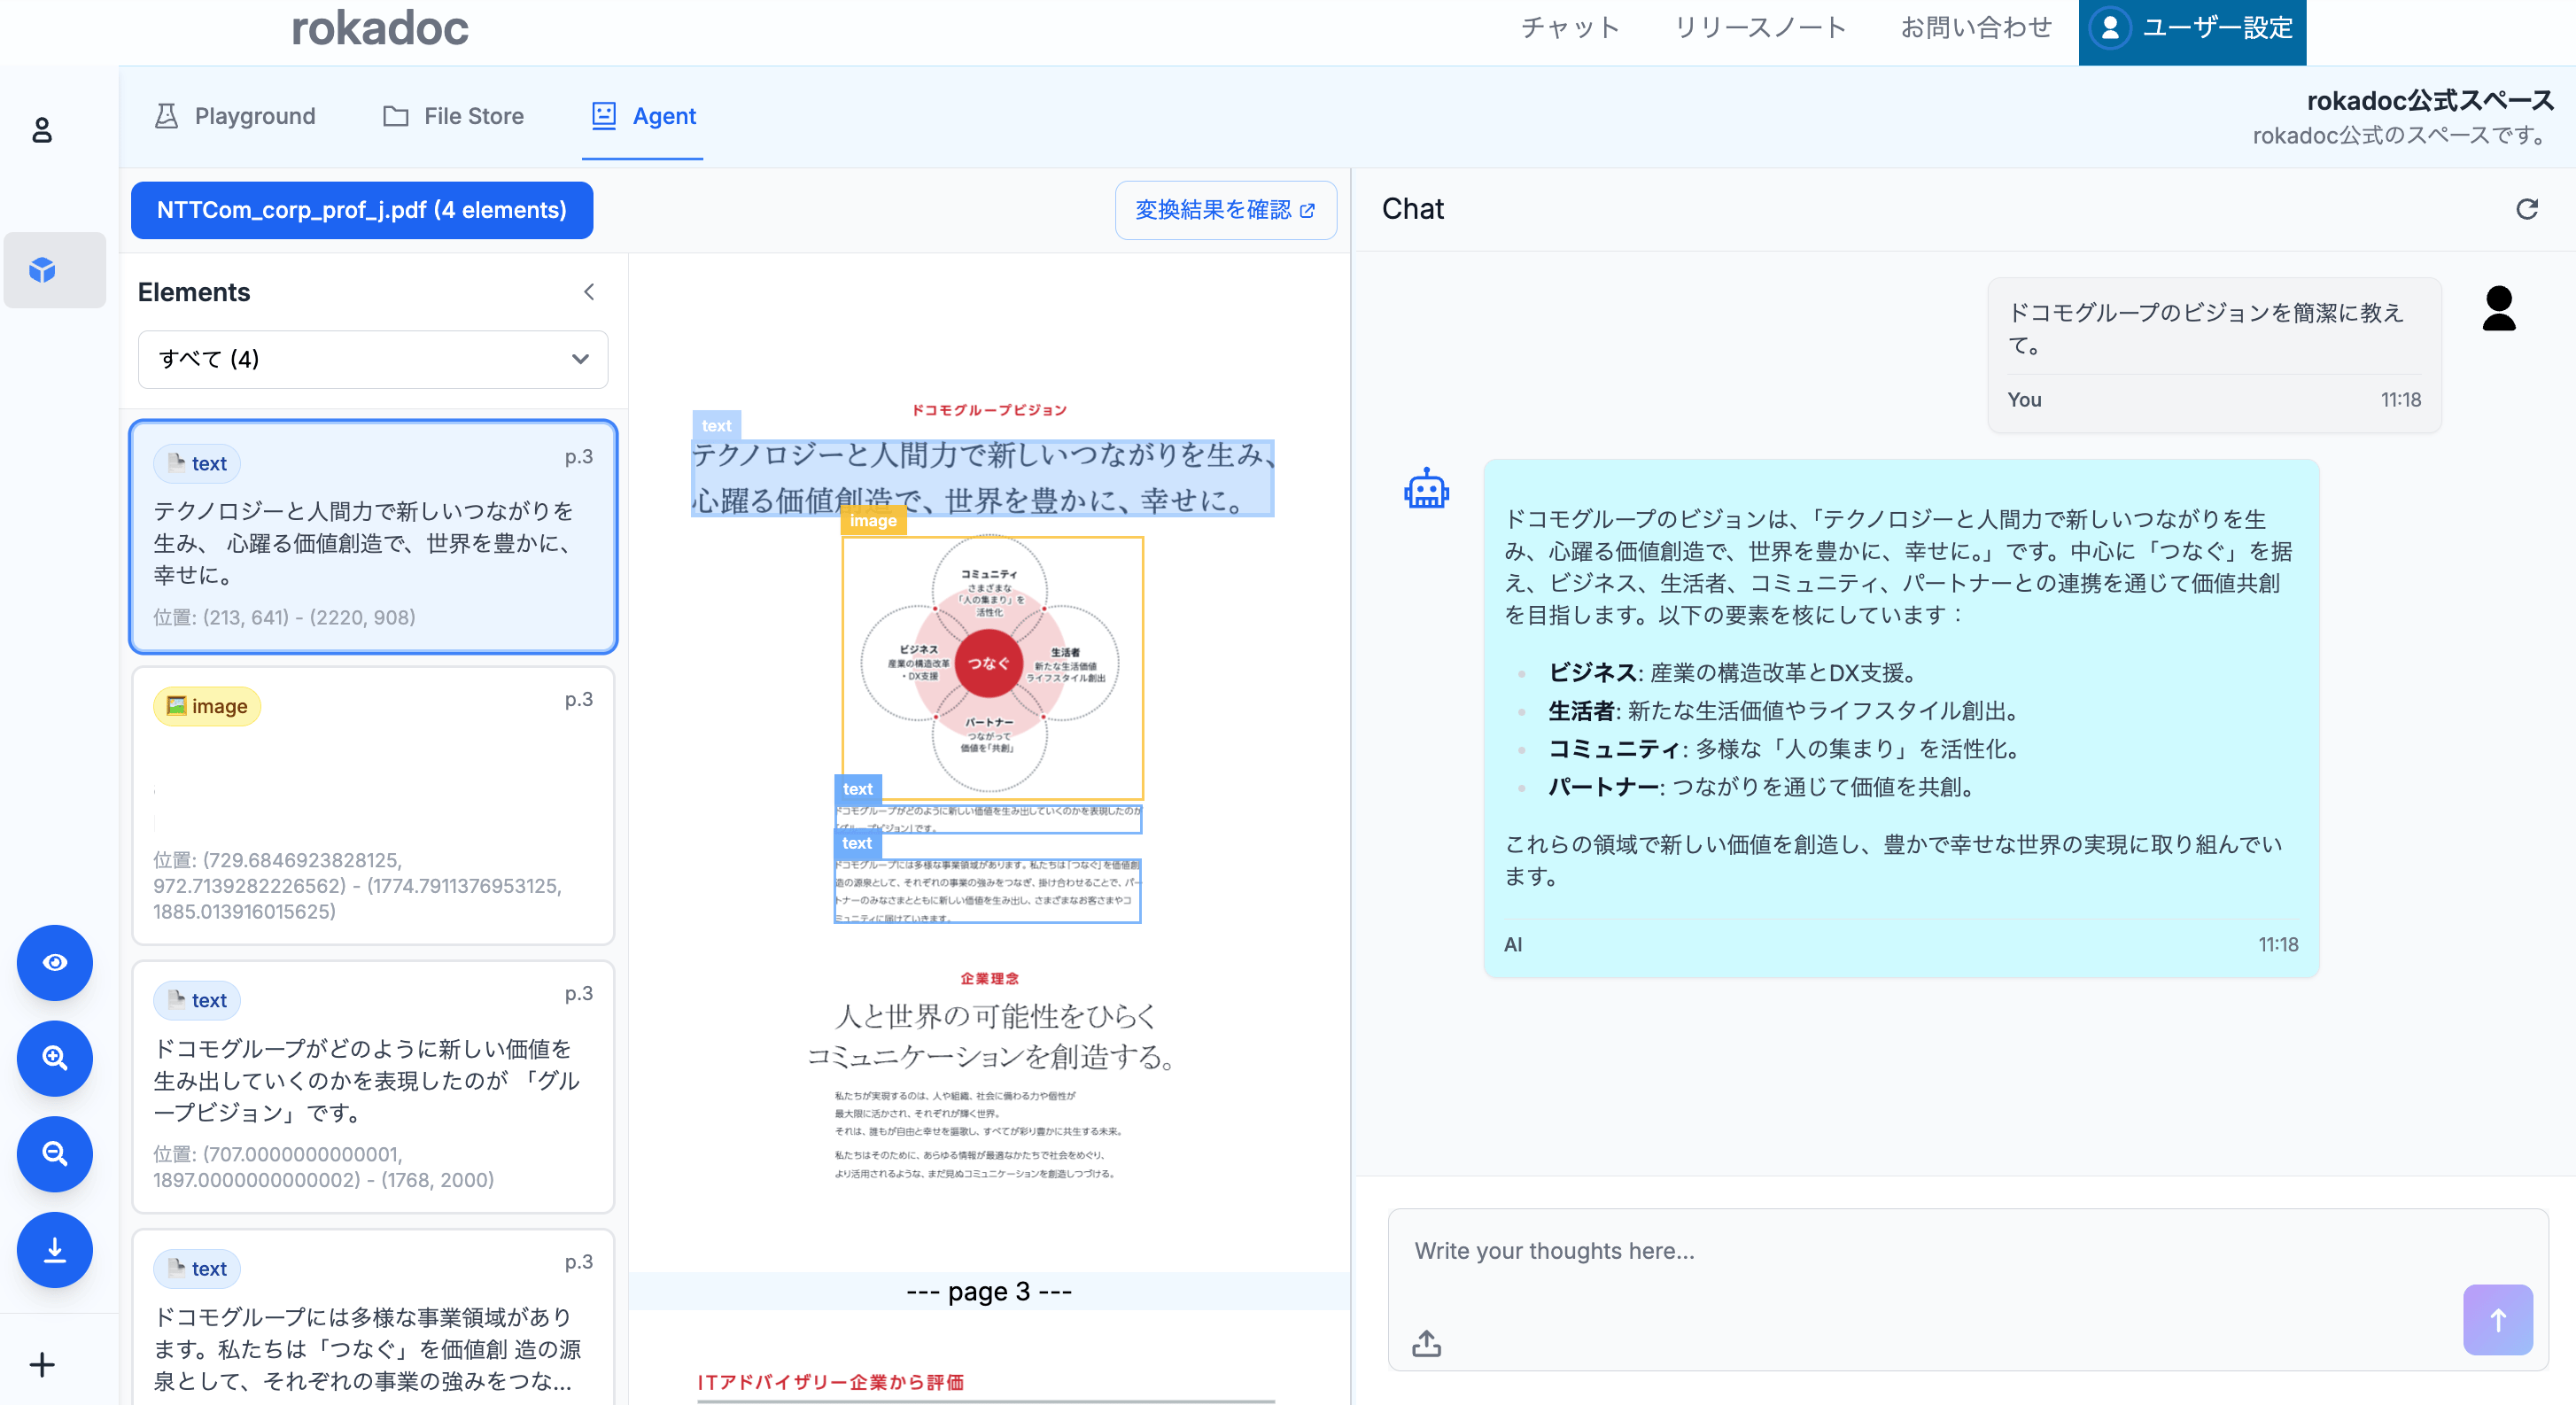Click ITアドバイザリー企業から評価 heading

(831, 1382)
